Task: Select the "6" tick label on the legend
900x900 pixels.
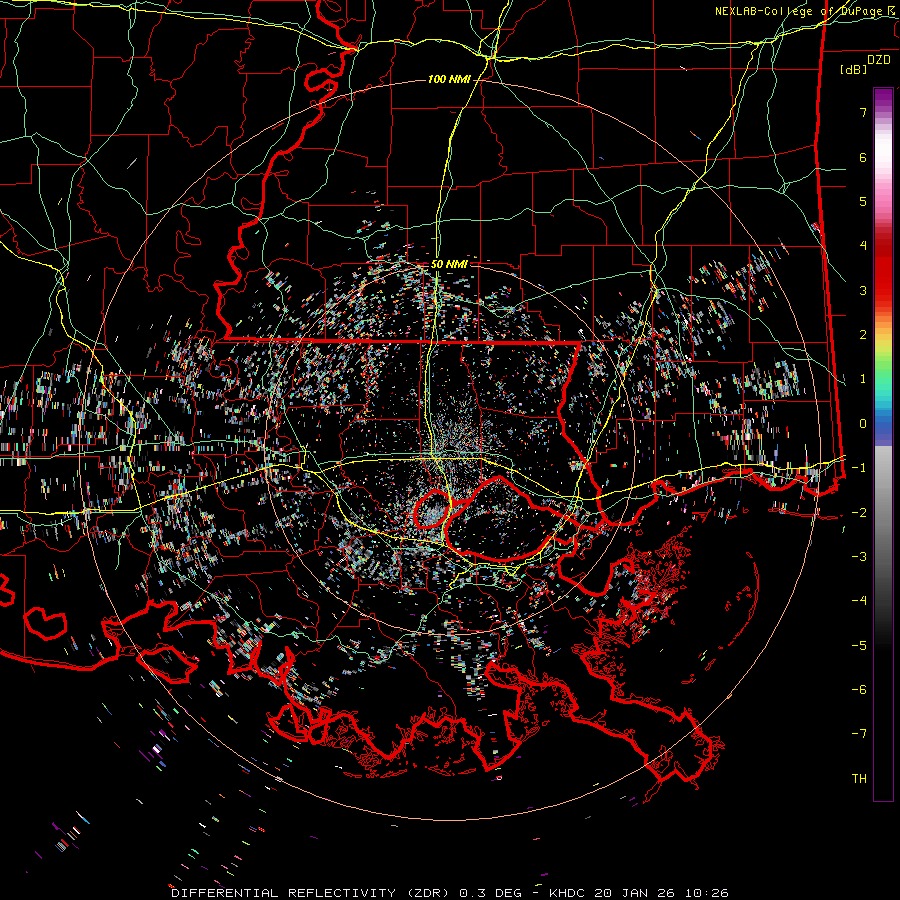Action: coord(863,157)
